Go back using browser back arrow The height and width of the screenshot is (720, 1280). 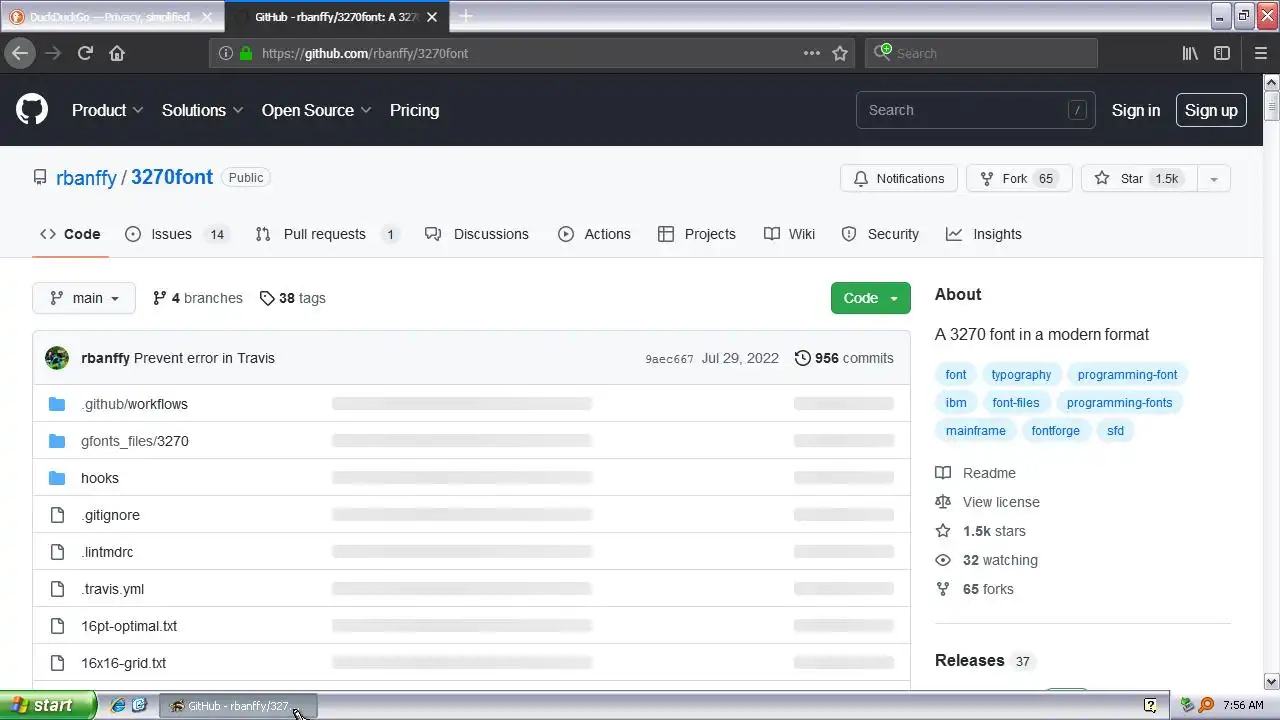[20, 53]
